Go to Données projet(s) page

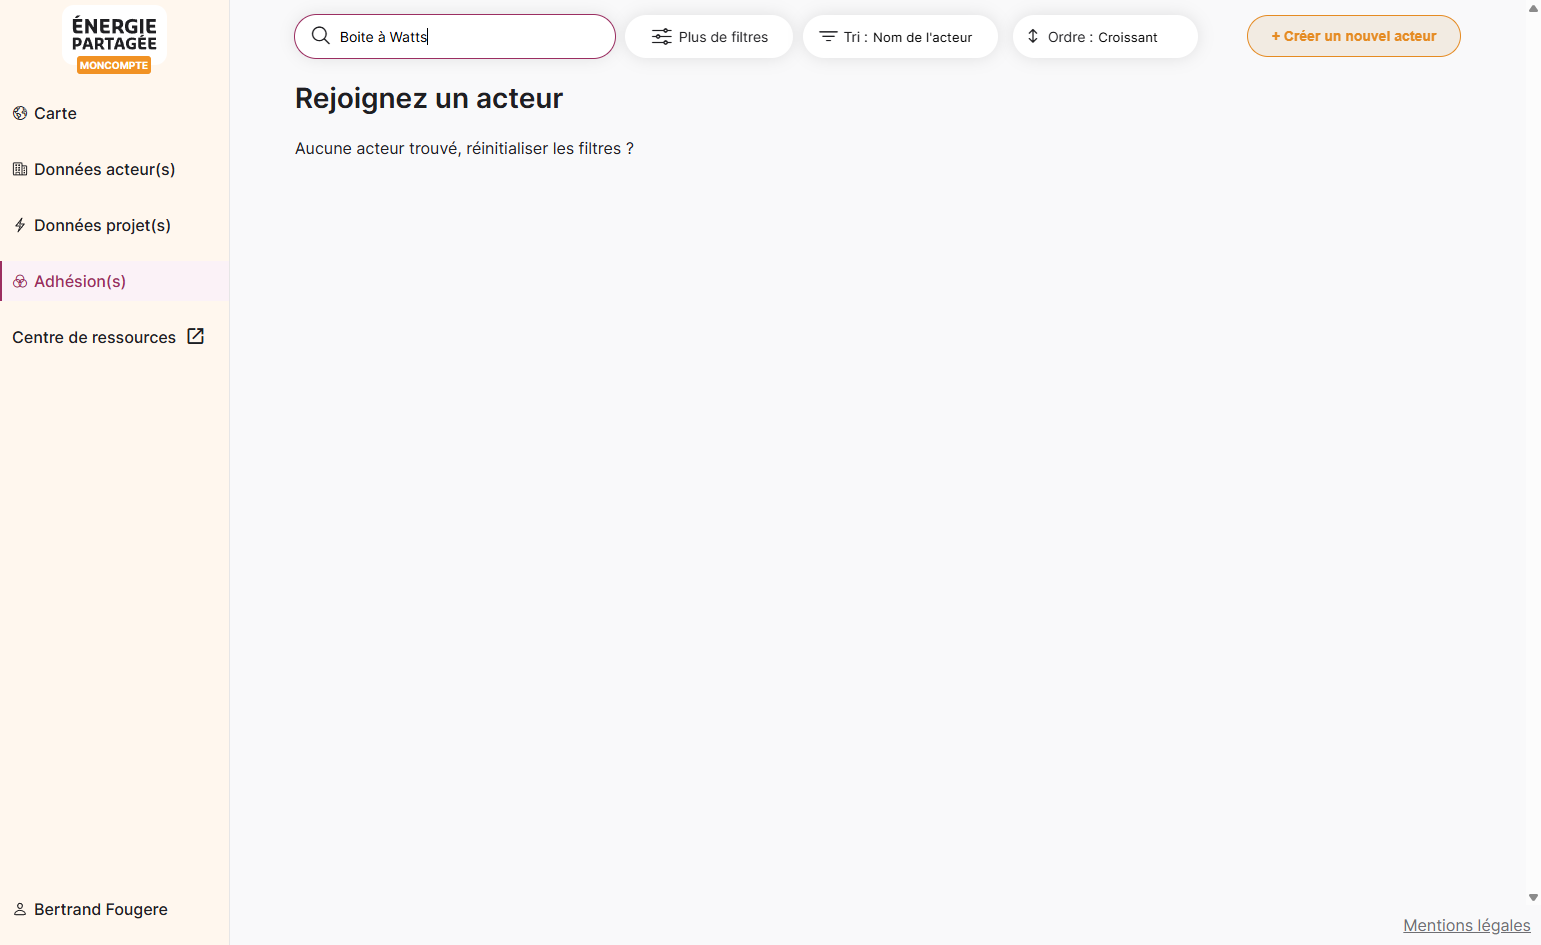(x=115, y=225)
